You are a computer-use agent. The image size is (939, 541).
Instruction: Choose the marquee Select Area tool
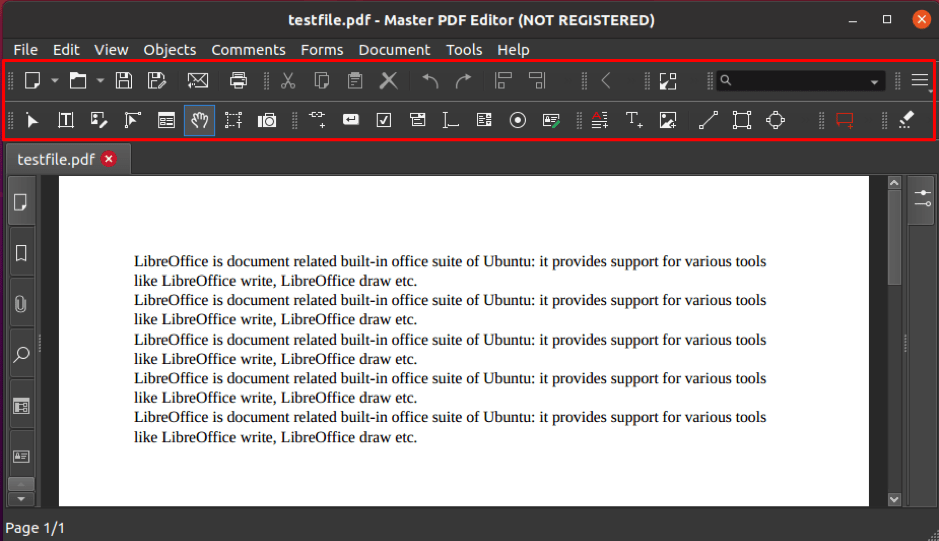coord(233,120)
